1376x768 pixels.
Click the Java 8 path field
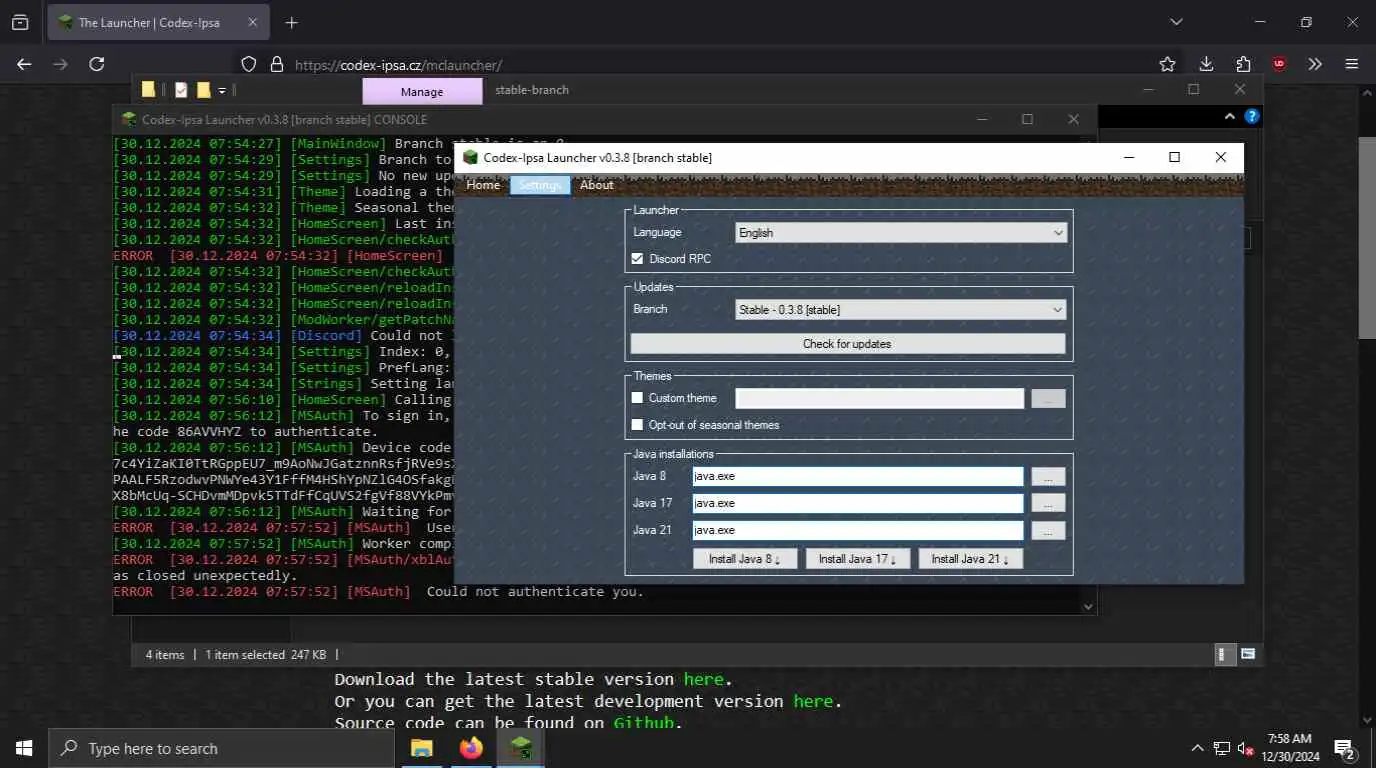coord(858,476)
